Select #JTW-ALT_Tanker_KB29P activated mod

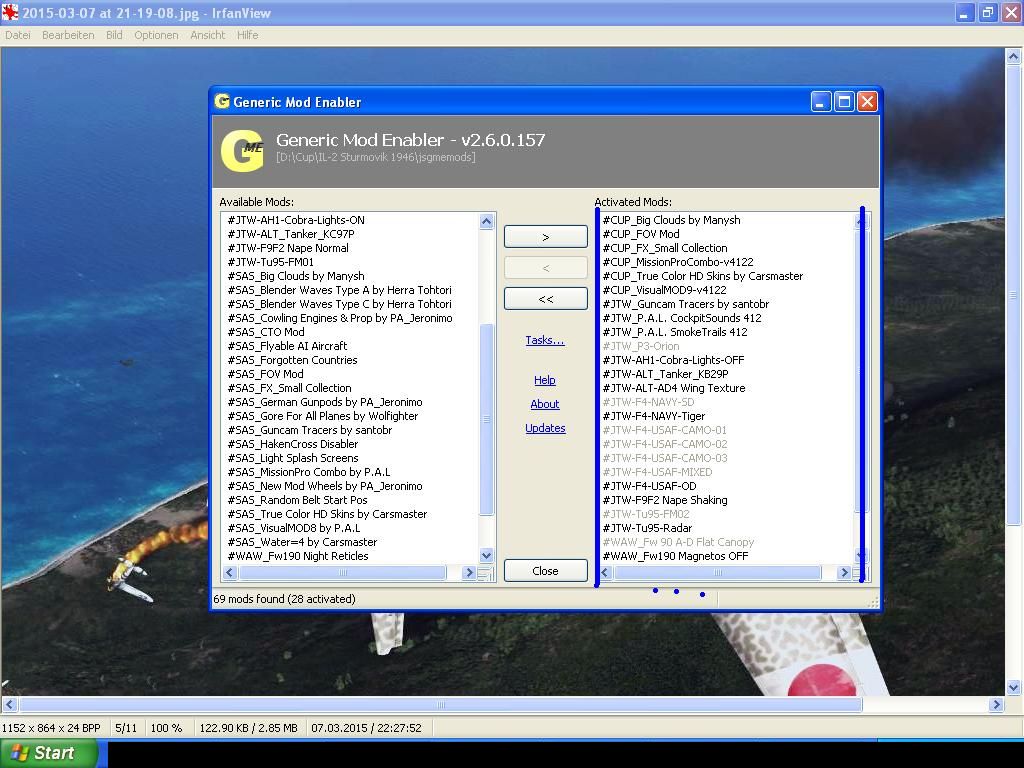coord(665,374)
